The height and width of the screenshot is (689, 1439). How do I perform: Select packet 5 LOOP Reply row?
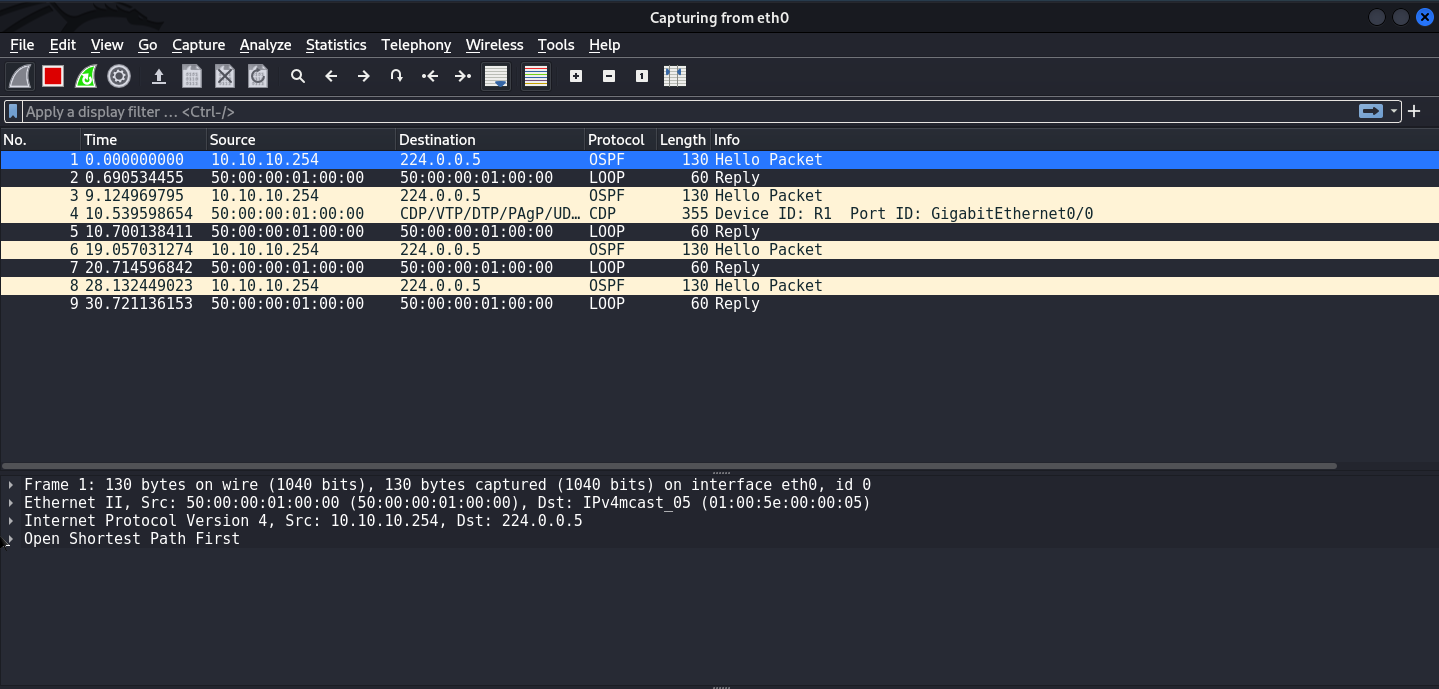point(719,232)
